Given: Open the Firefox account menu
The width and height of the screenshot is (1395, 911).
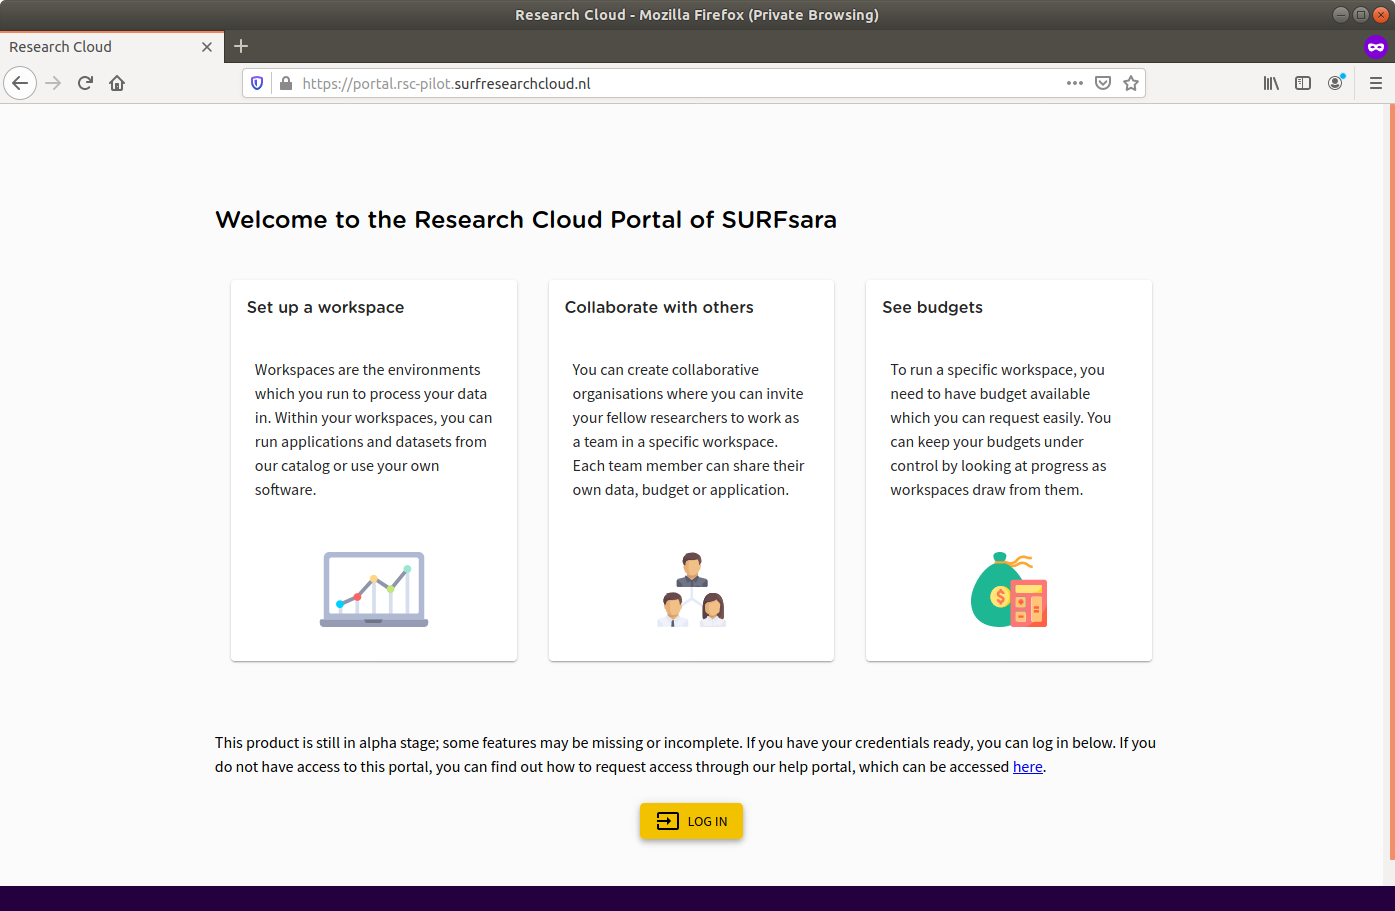Looking at the screenshot, I should (1335, 83).
